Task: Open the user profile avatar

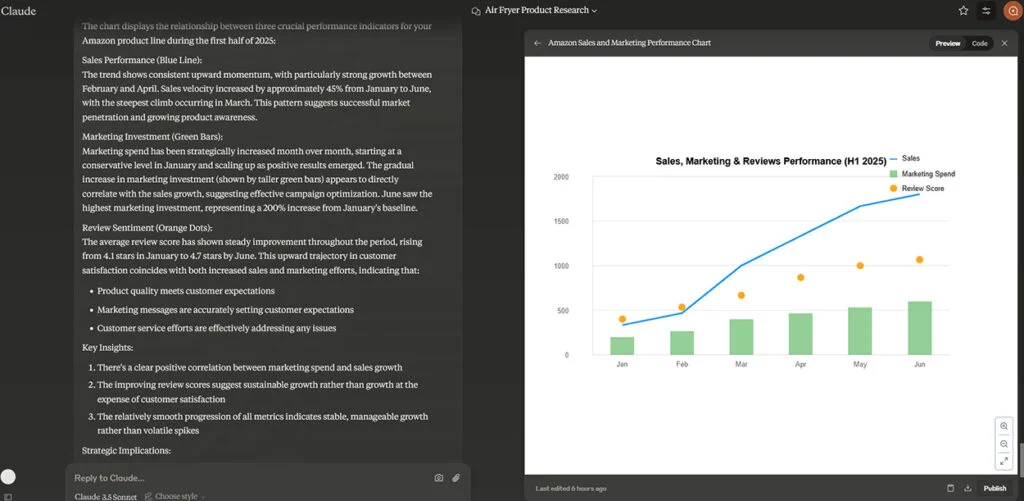Action: [x=1011, y=10]
